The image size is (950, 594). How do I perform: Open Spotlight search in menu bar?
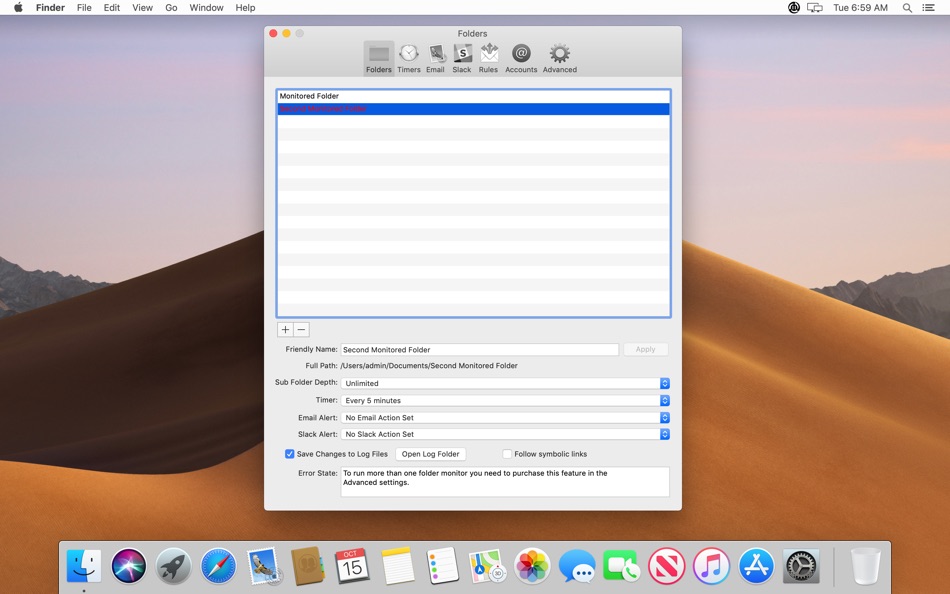[907, 8]
